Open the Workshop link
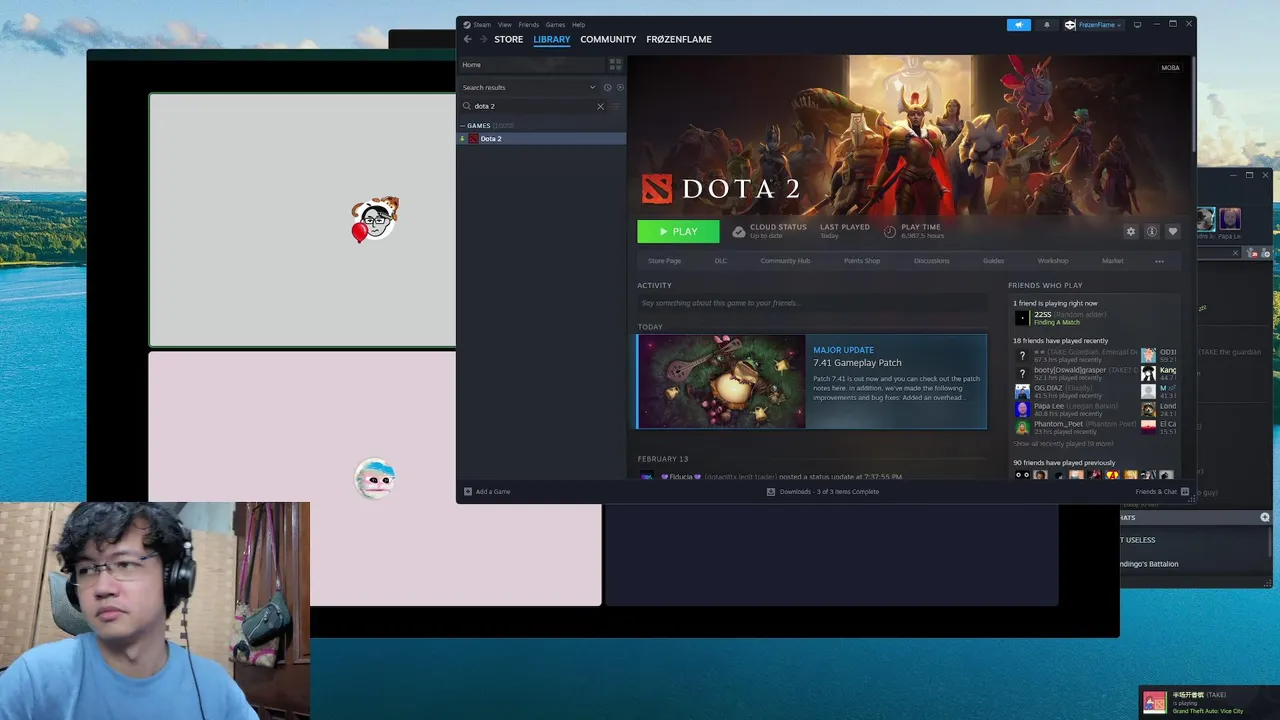1280x720 pixels. [1053, 261]
